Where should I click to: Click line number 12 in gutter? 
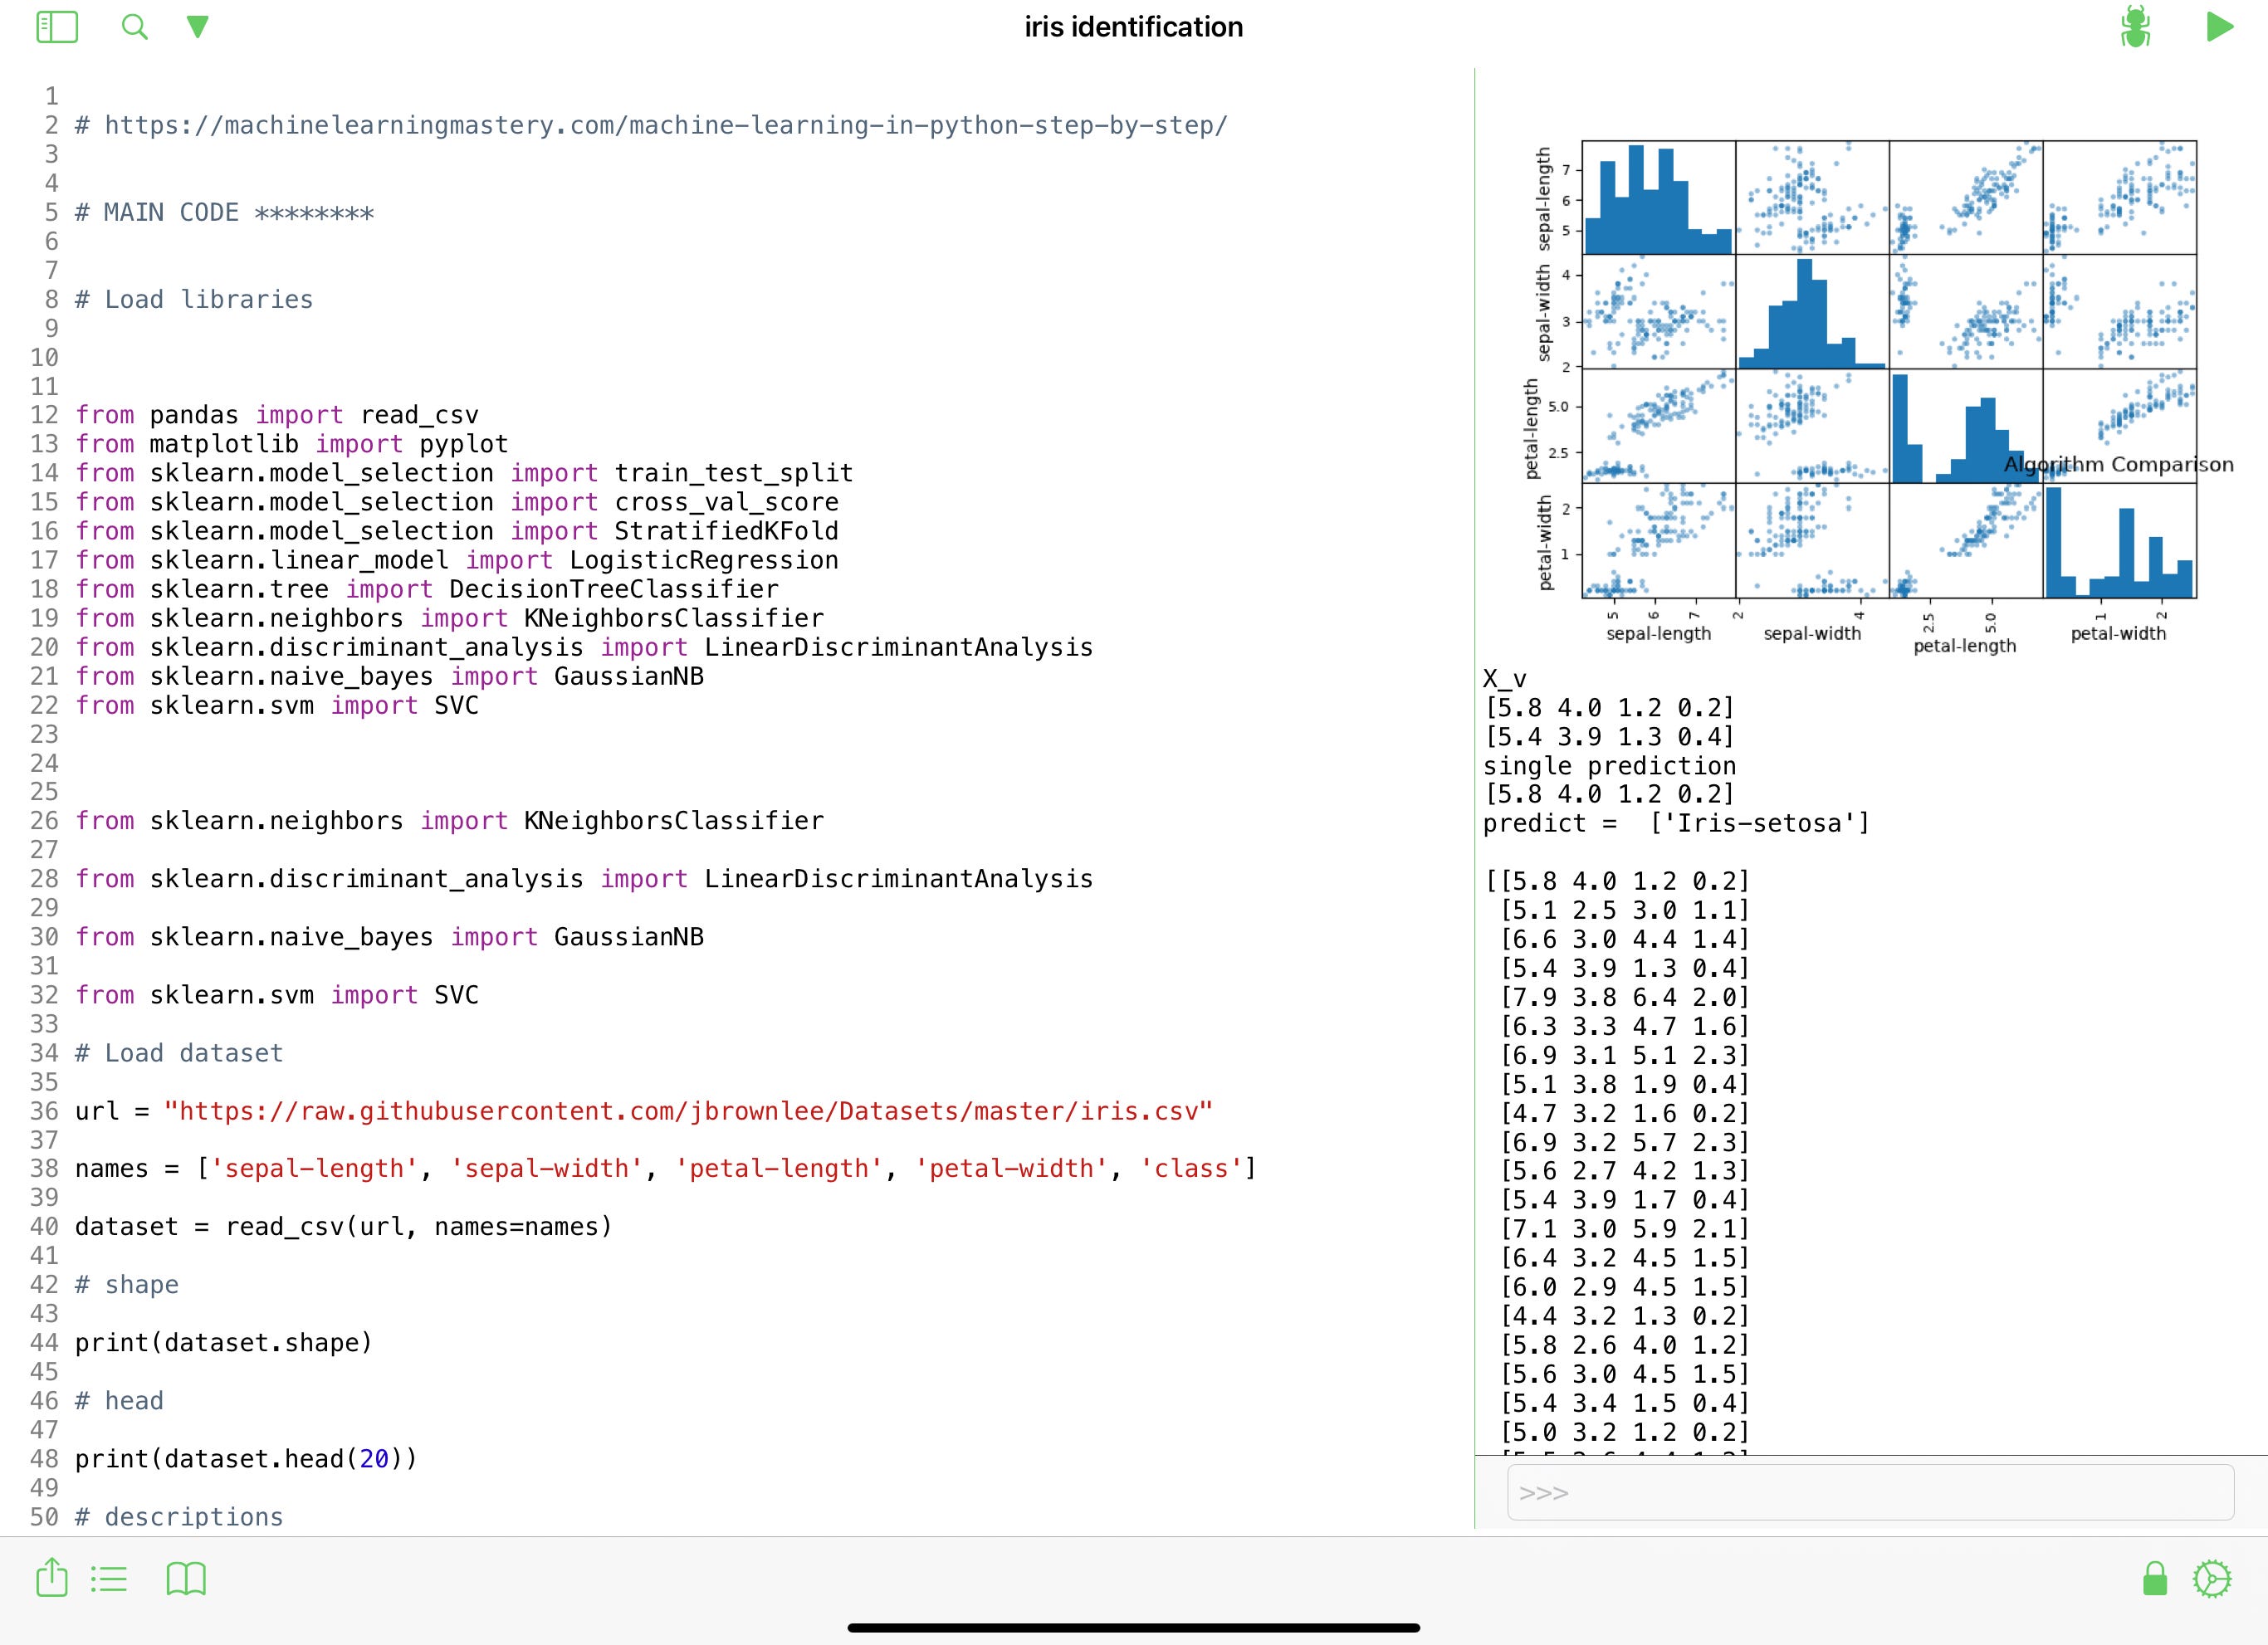[x=44, y=415]
